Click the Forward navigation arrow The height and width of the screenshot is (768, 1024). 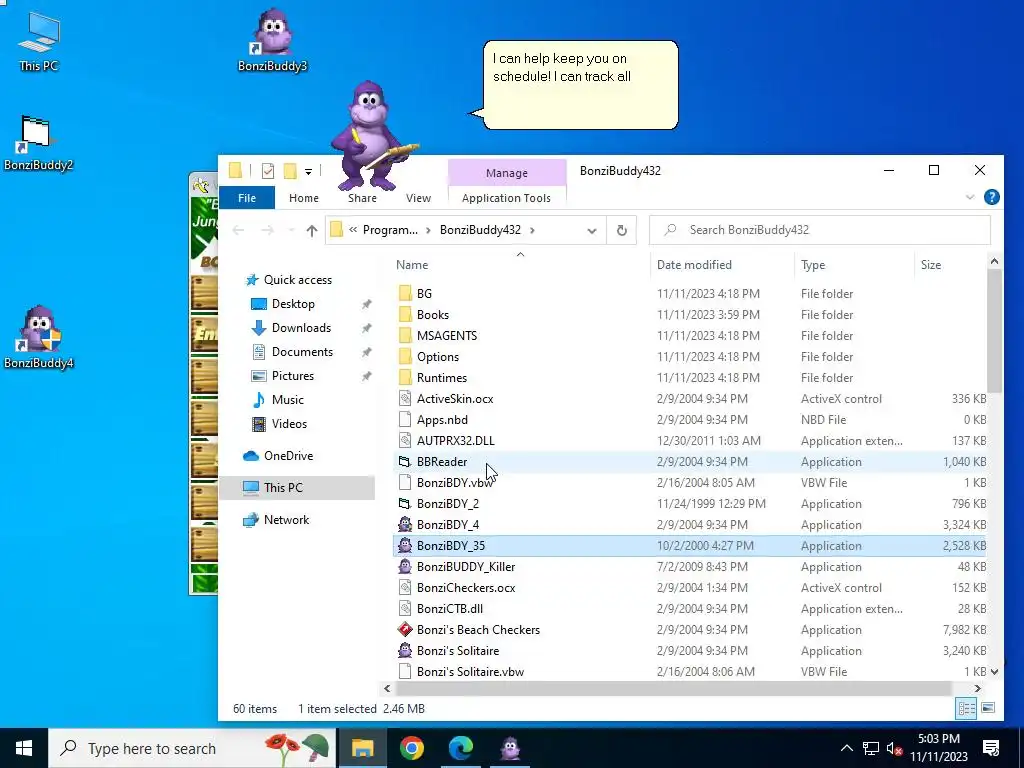(267, 230)
